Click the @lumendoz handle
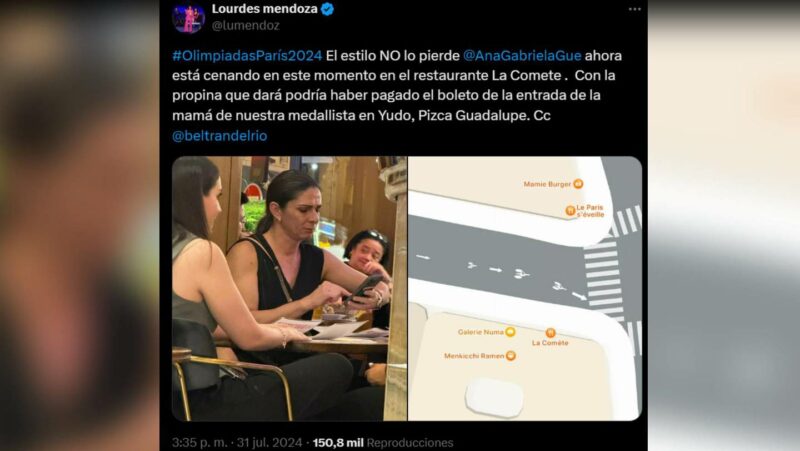Image resolution: width=800 pixels, height=451 pixels. pos(245,26)
